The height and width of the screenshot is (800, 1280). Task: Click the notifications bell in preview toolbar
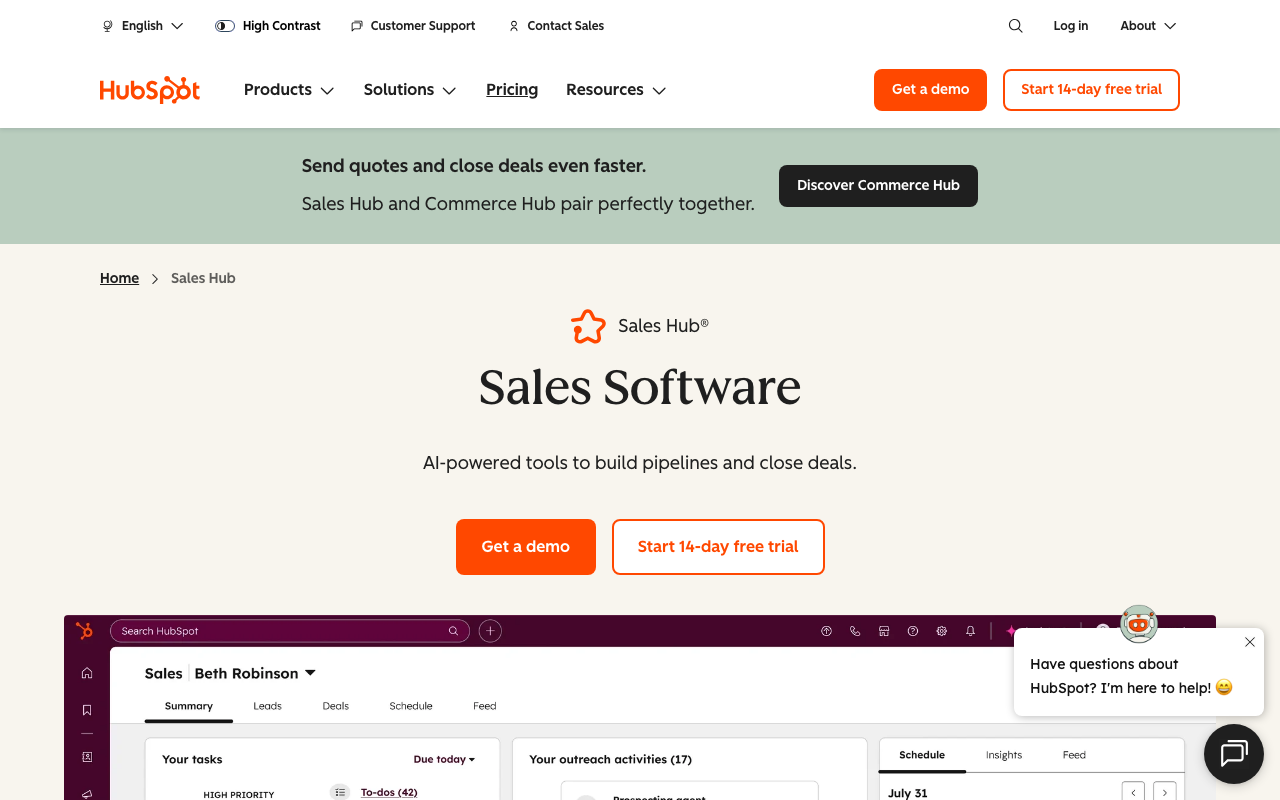(x=970, y=631)
